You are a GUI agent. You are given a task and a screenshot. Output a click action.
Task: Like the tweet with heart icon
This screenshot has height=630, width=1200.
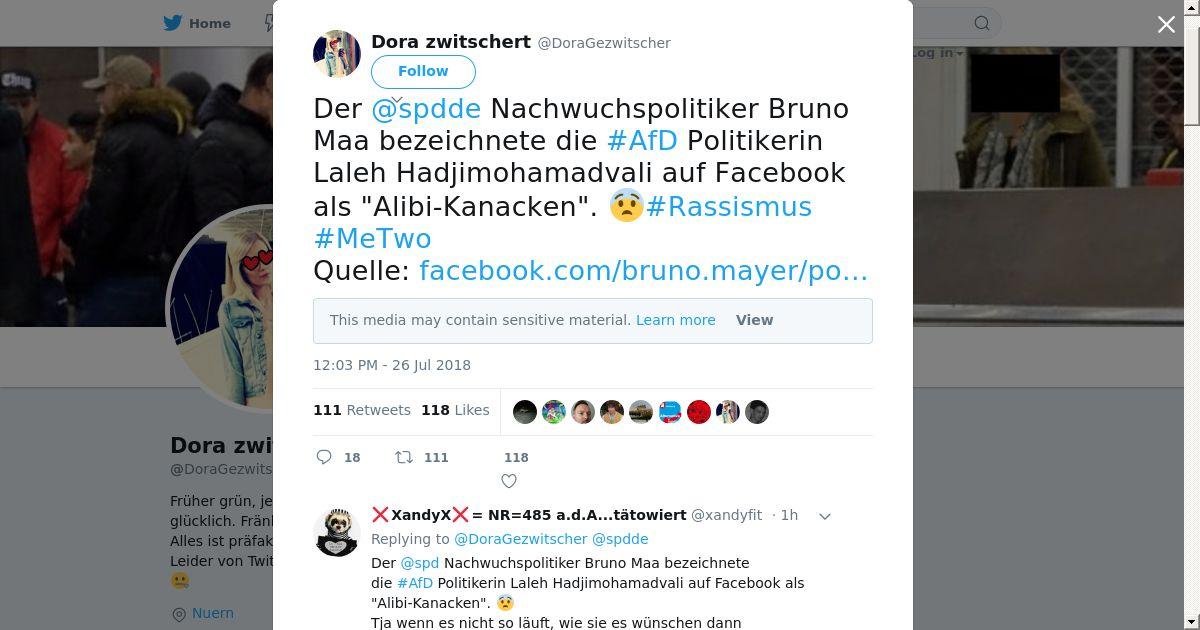[508, 481]
